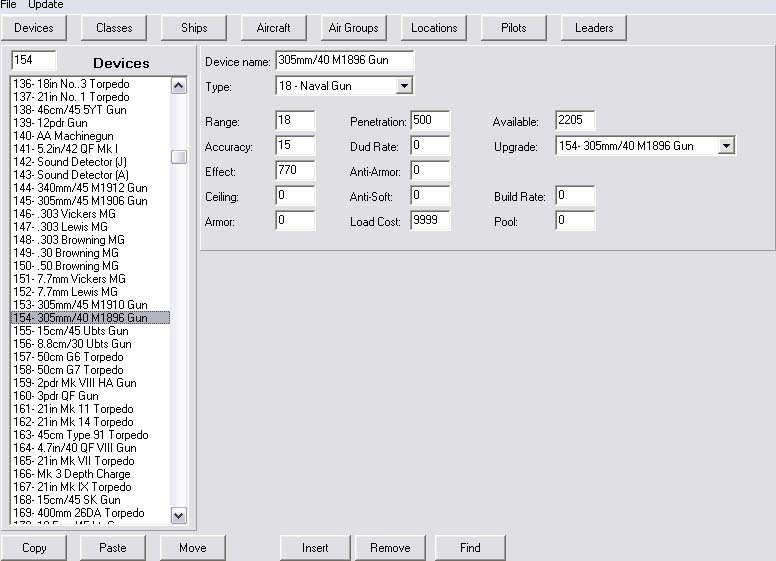
Task: Select '150- .50 Browning MG' entry
Action: [x=90, y=266]
